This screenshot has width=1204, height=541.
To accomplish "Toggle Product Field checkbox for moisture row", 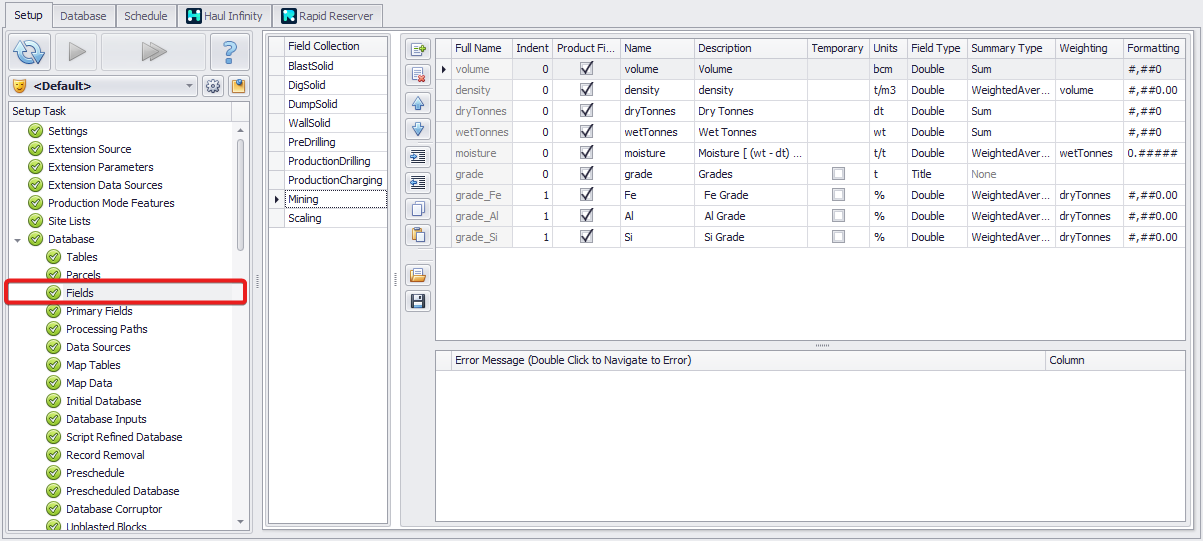I will [x=587, y=153].
